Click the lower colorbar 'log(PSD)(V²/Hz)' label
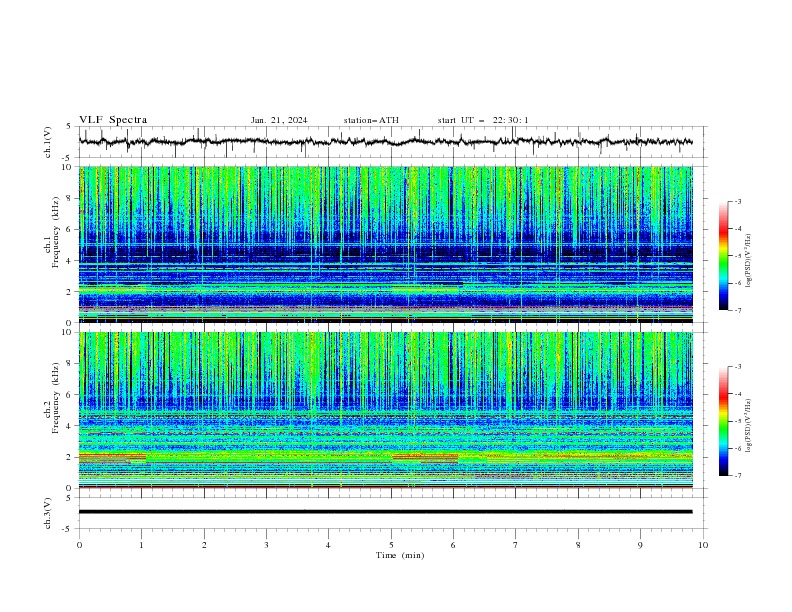Screen dimensions: 792x612 coord(749,425)
